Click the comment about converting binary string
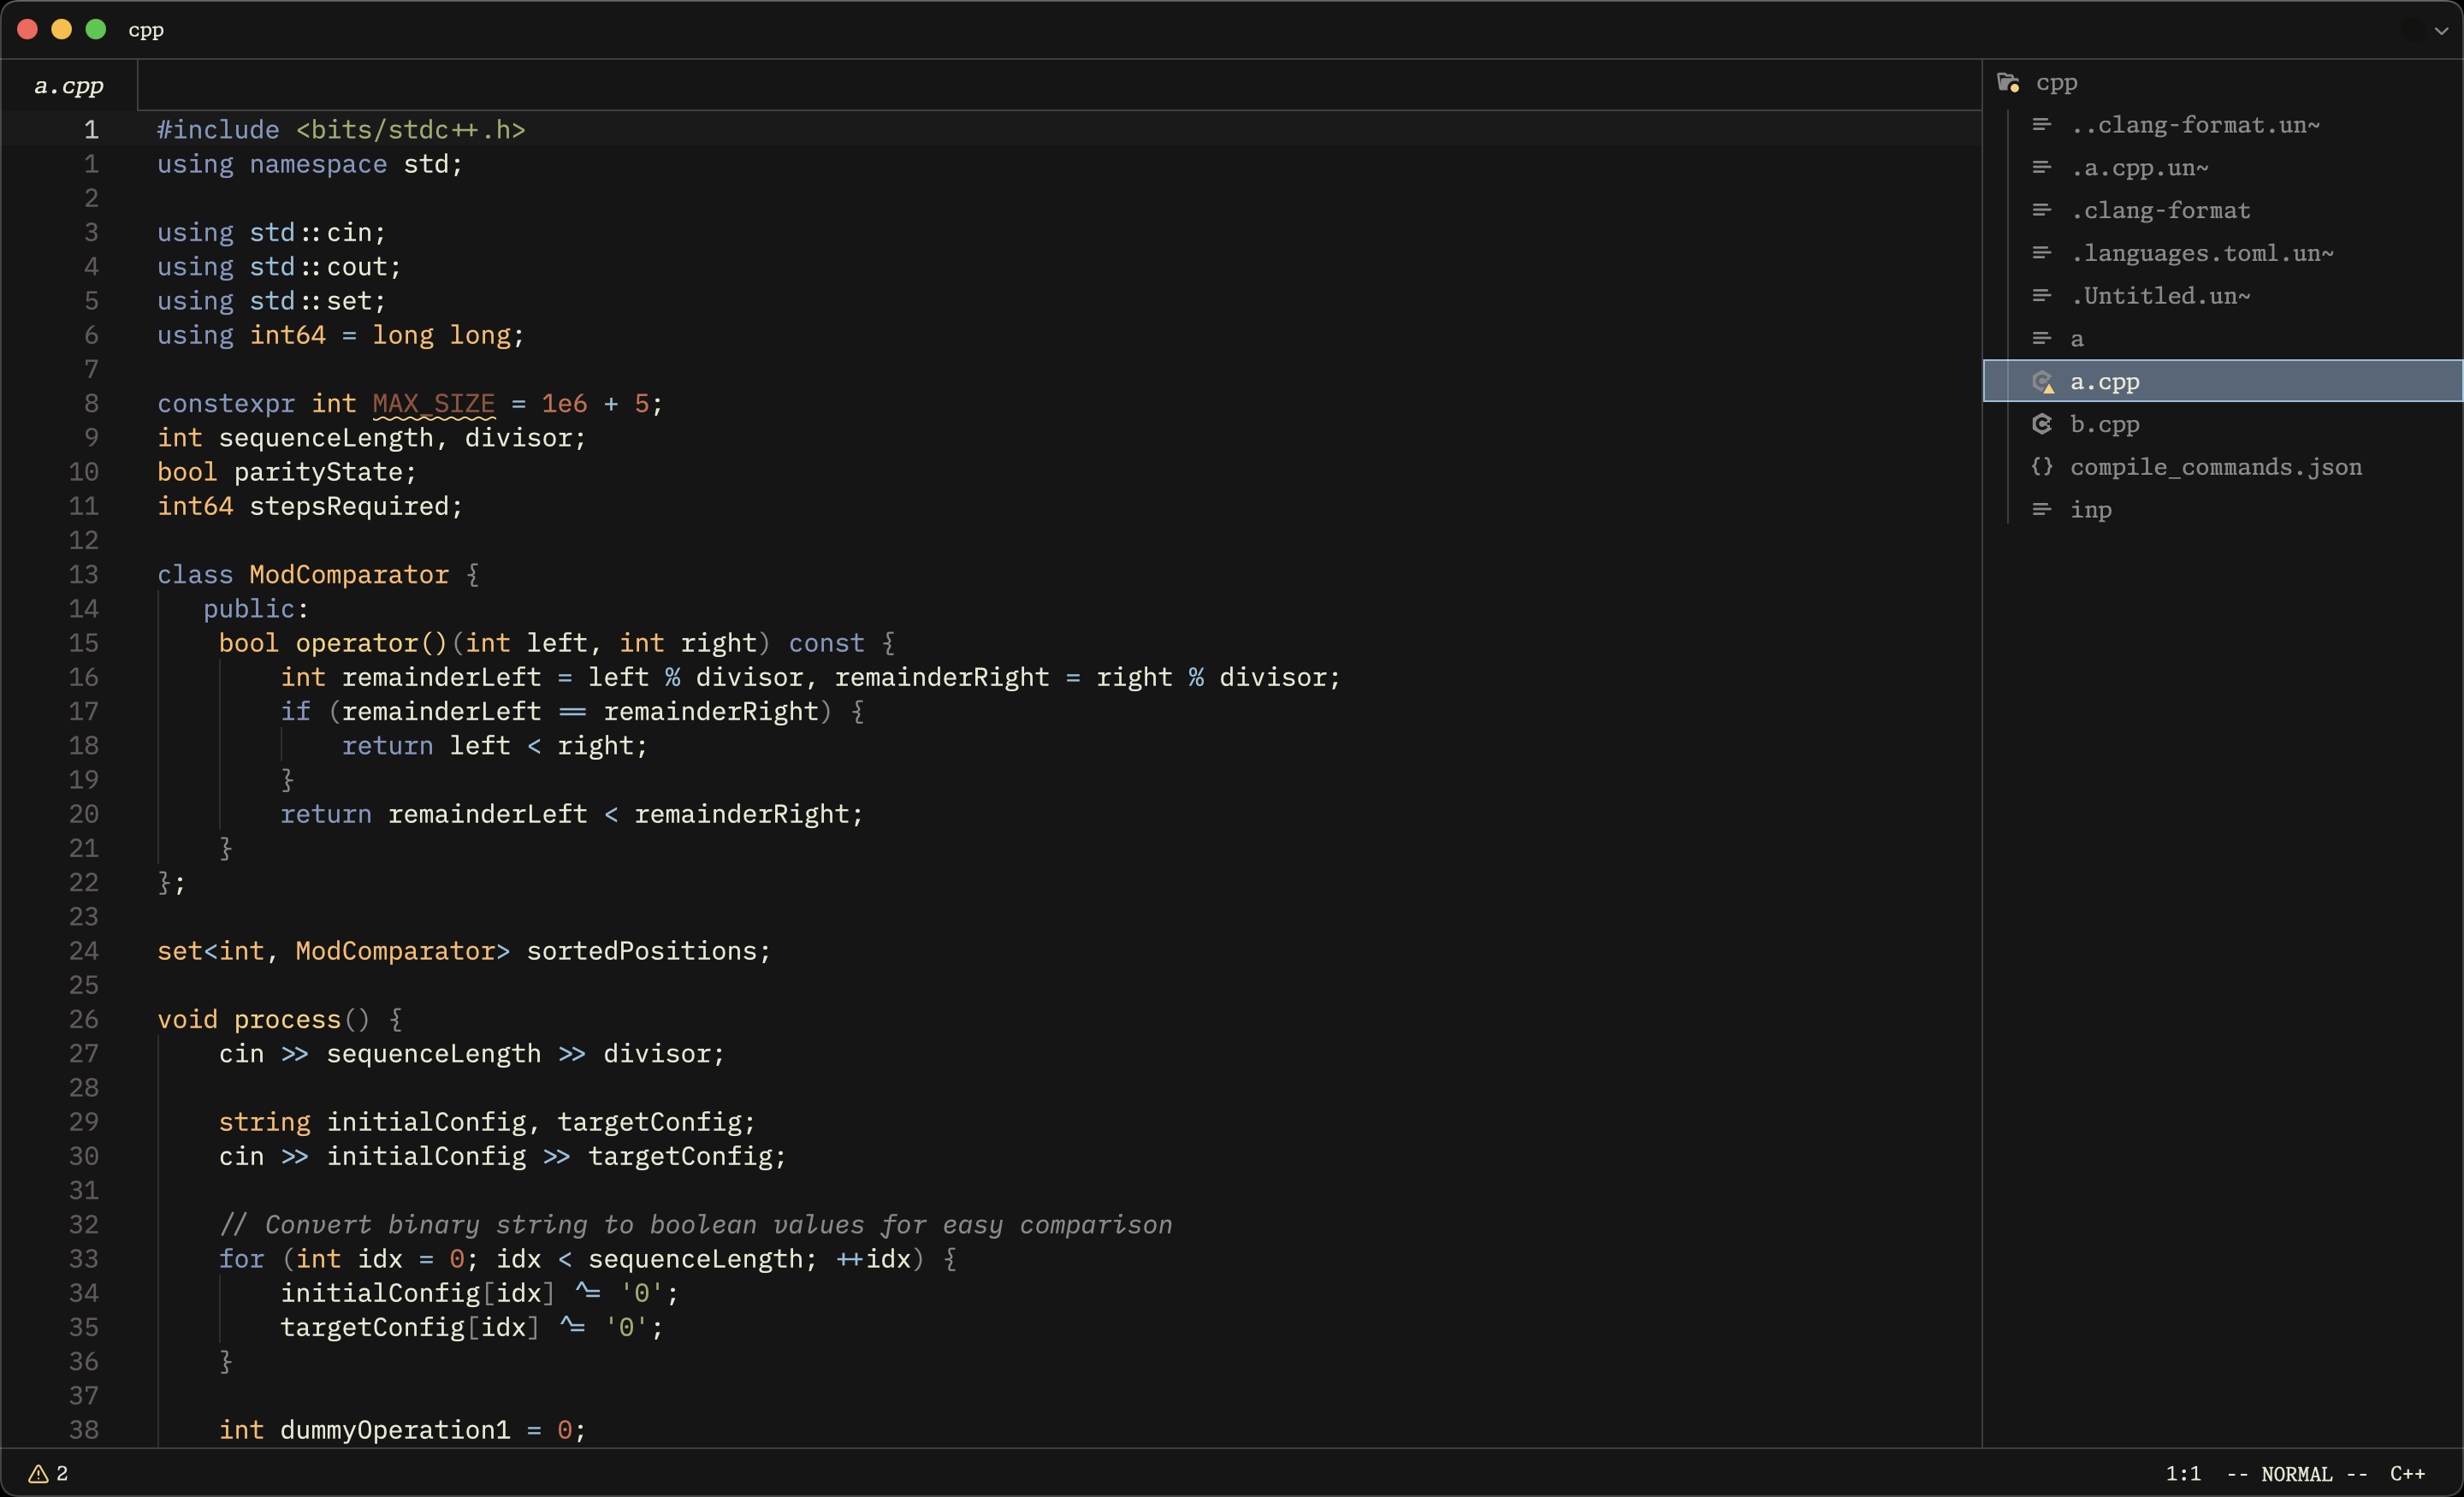The image size is (2464, 1497). click(x=695, y=1225)
